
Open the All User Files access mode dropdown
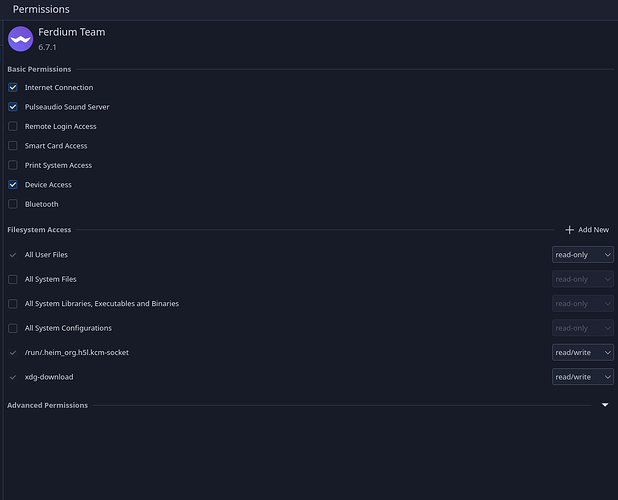583,255
